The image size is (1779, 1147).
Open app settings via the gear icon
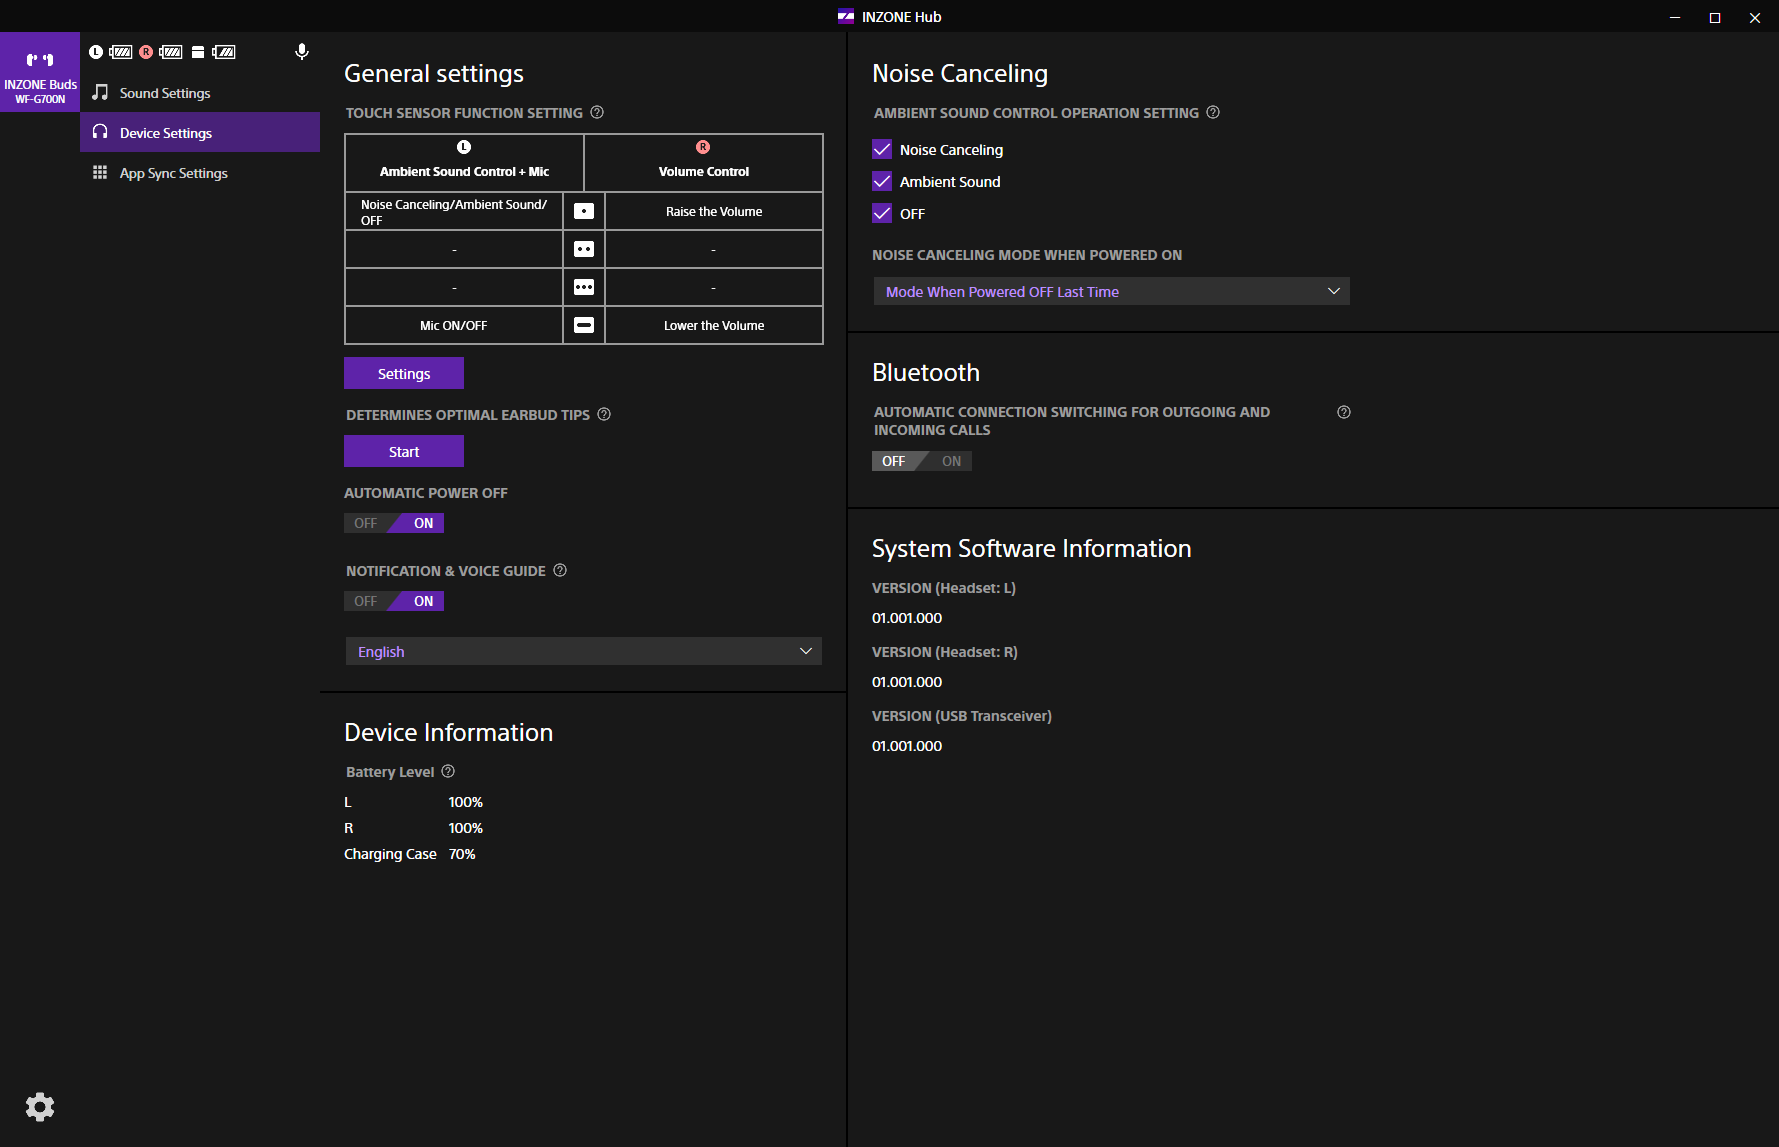coord(40,1107)
